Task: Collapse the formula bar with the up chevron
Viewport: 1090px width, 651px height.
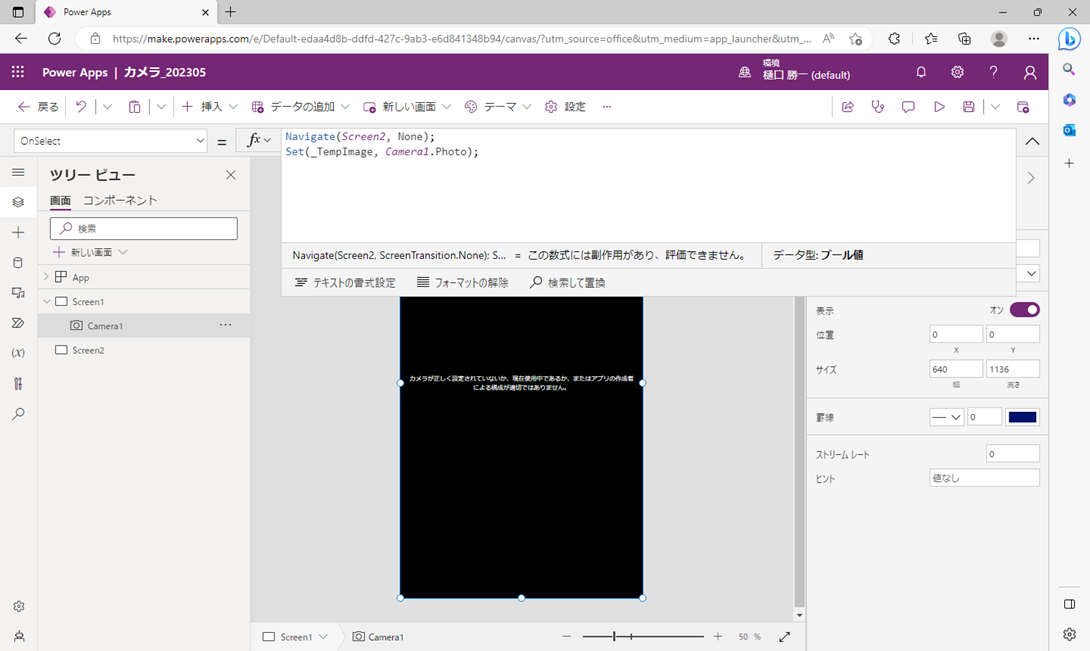Action: pos(1032,141)
